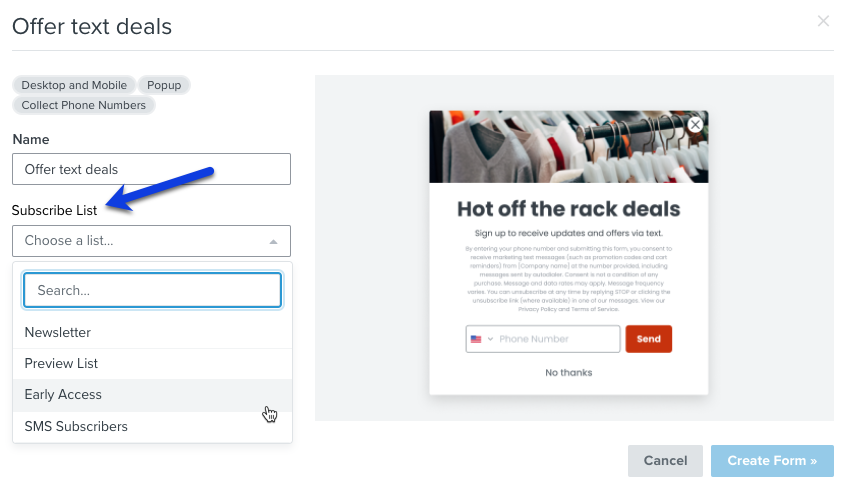848x490 pixels.
Task: Click the popup preview close X icon
Action: click(695, 125)
